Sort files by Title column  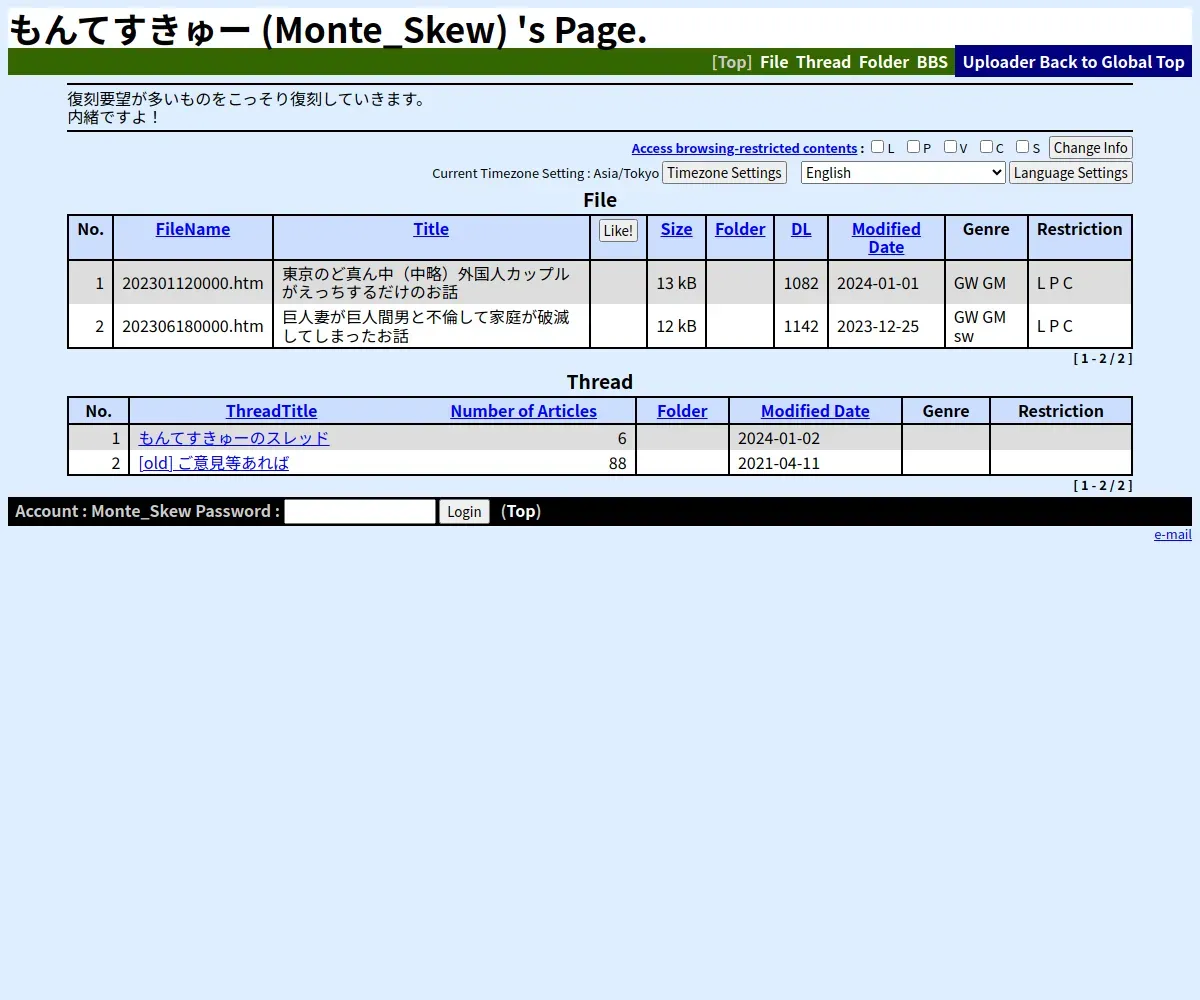click(x=431, y=229)
